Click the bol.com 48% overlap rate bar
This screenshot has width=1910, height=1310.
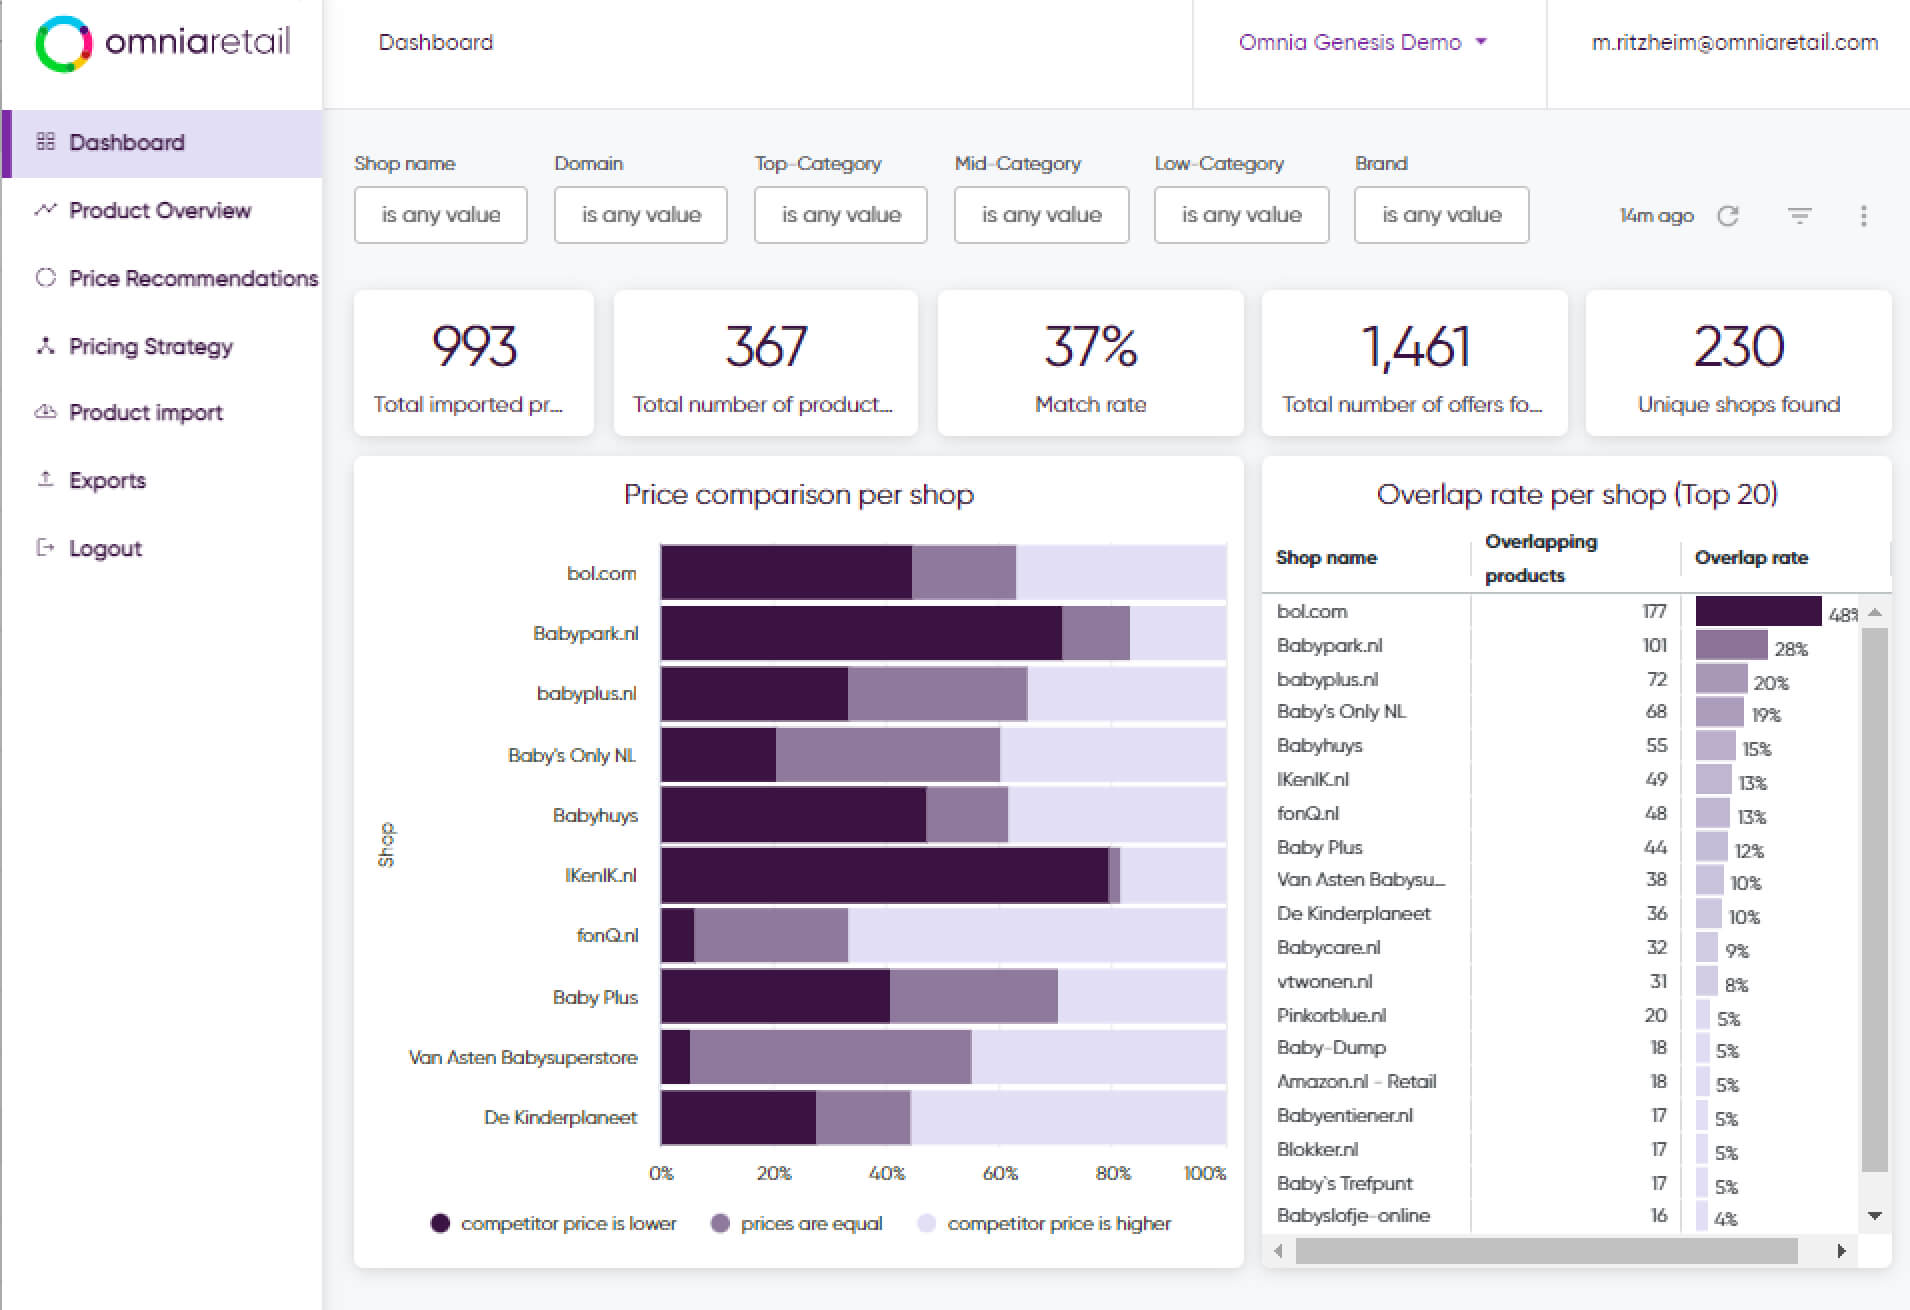(x=1758, y=611)
